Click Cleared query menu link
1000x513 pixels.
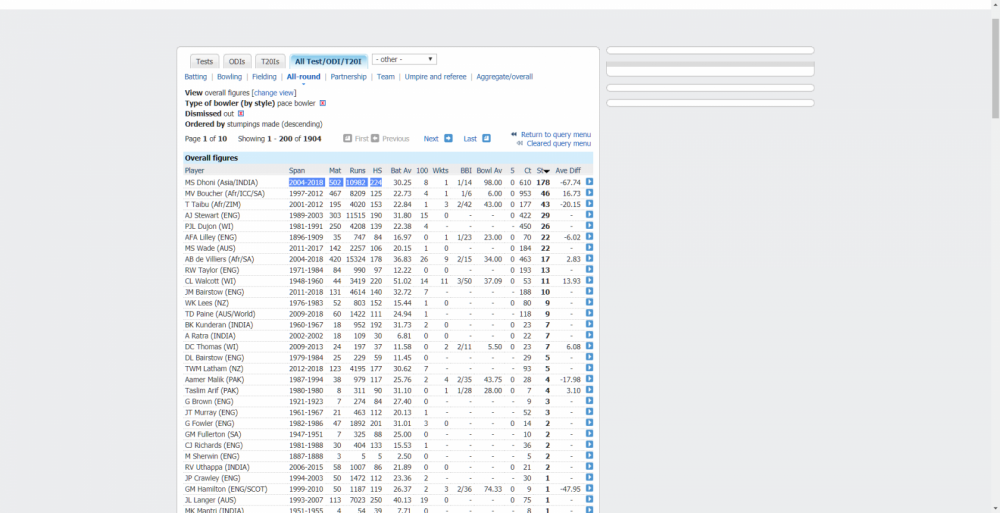coord(559,144)
